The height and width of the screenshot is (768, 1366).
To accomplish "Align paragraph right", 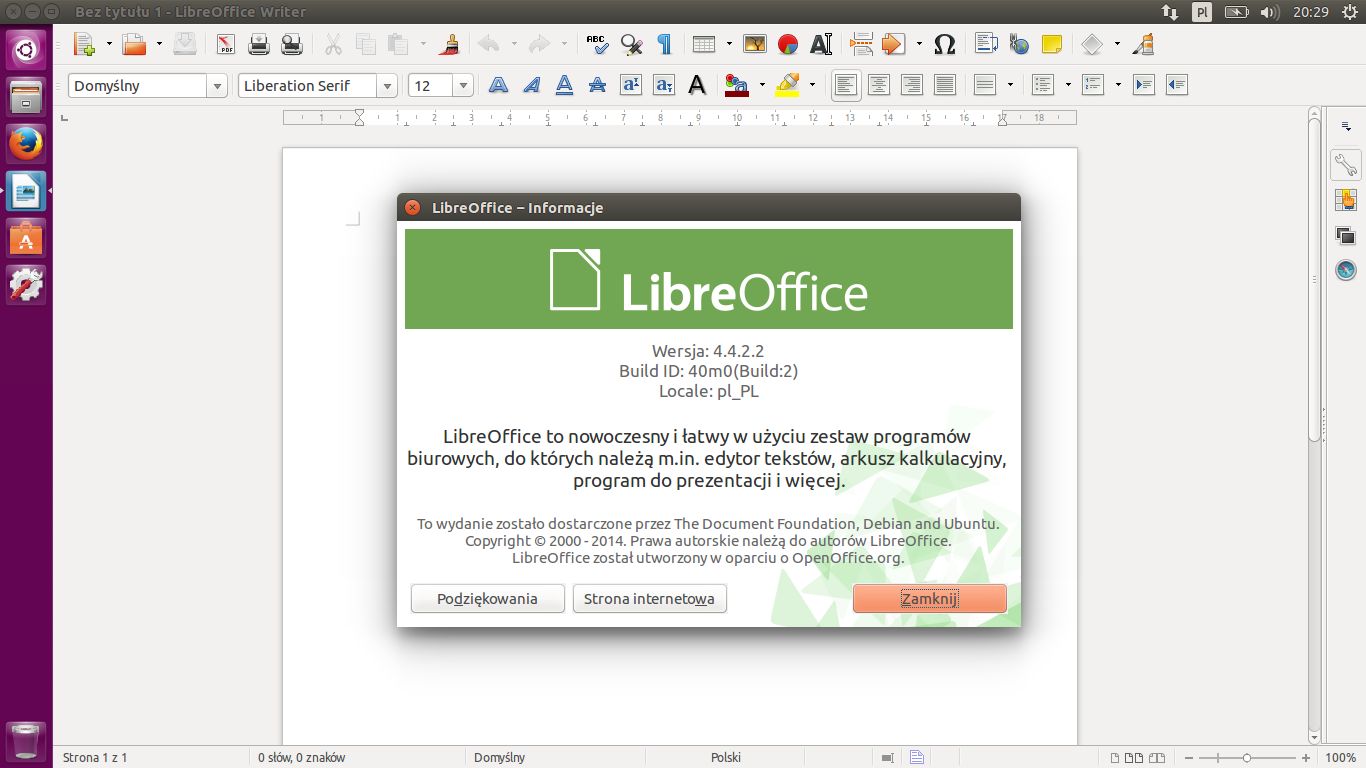I will 911,85.
